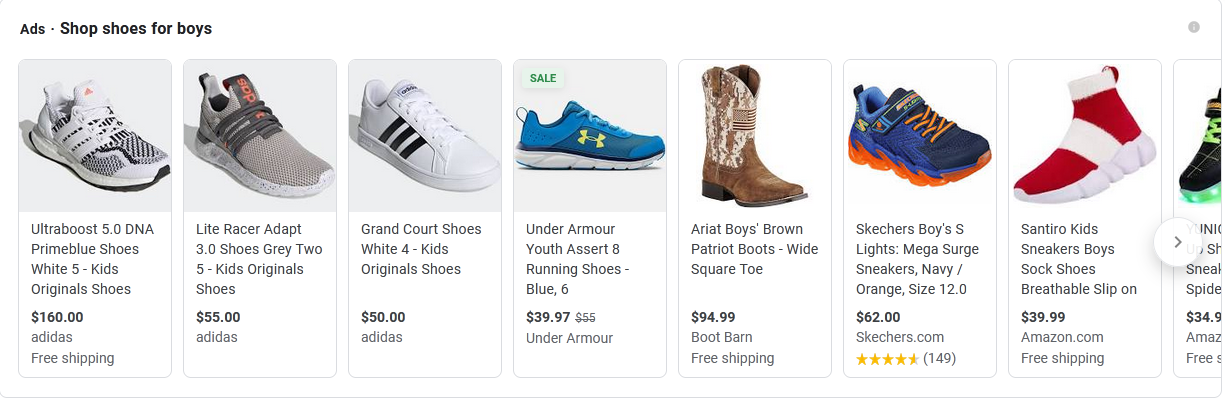Open Skechers Boy's S Lights title
The image size is (1225, 399).
click(917, 259)
